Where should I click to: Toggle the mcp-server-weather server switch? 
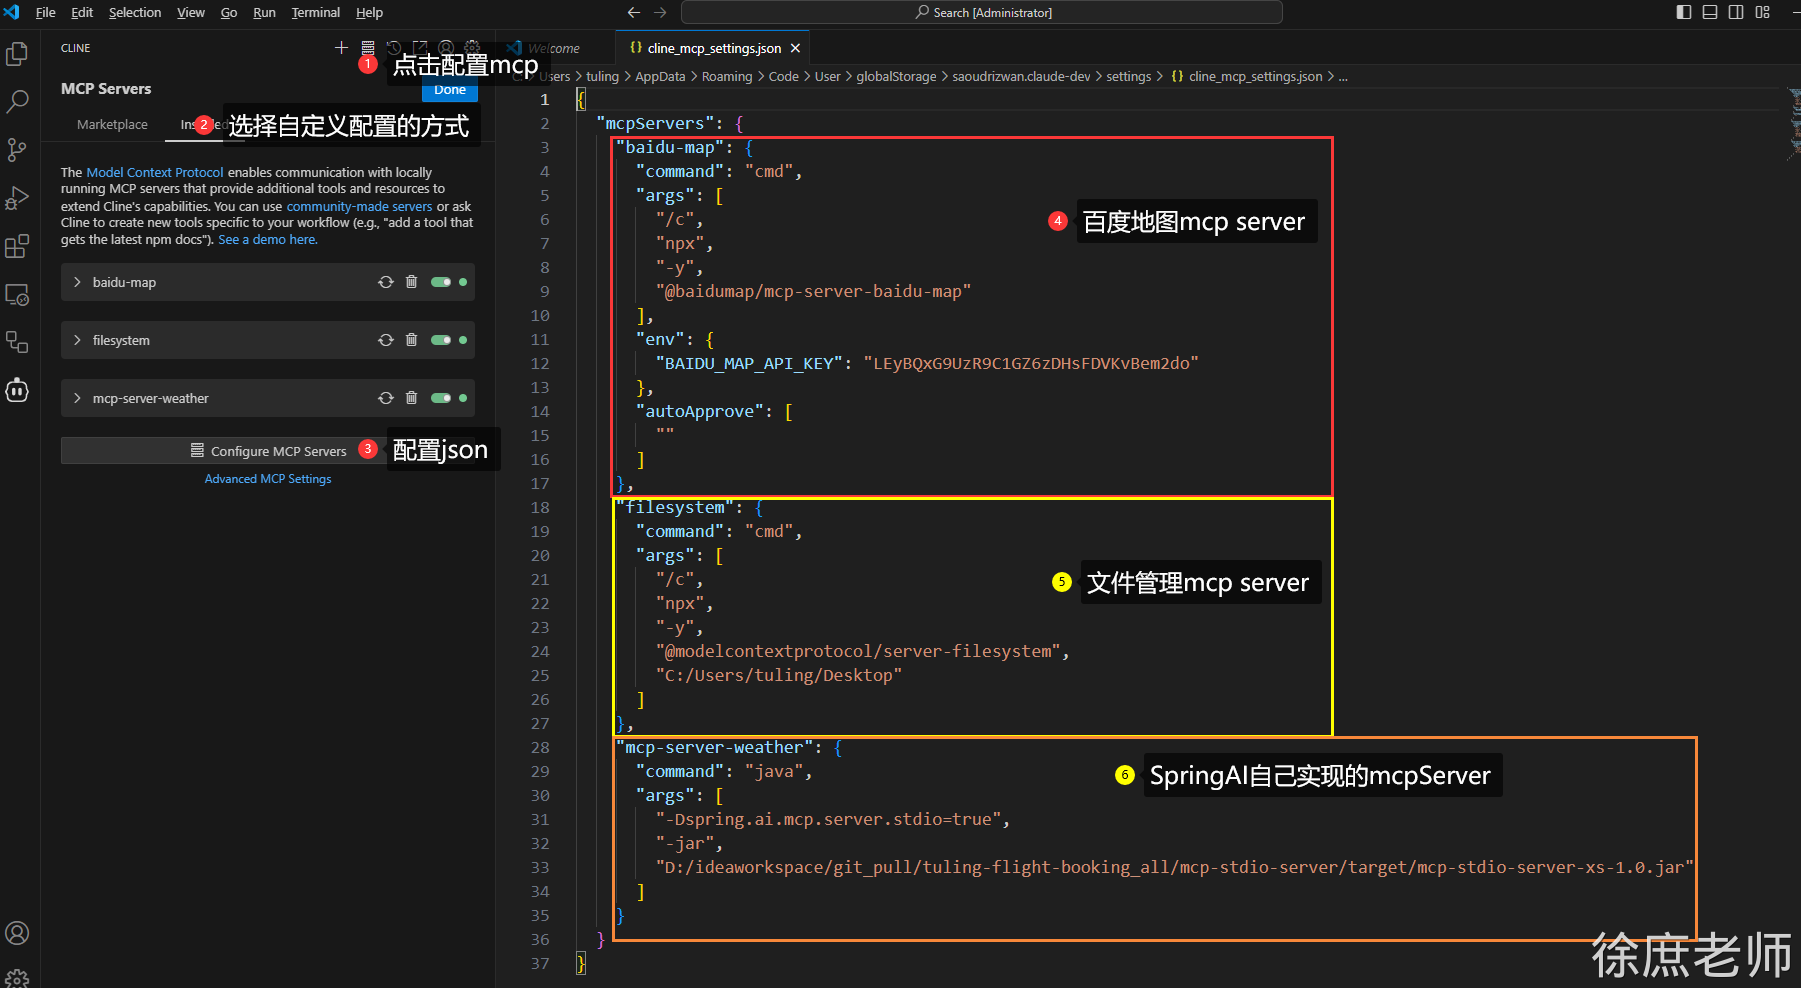[x=440, y=398]
